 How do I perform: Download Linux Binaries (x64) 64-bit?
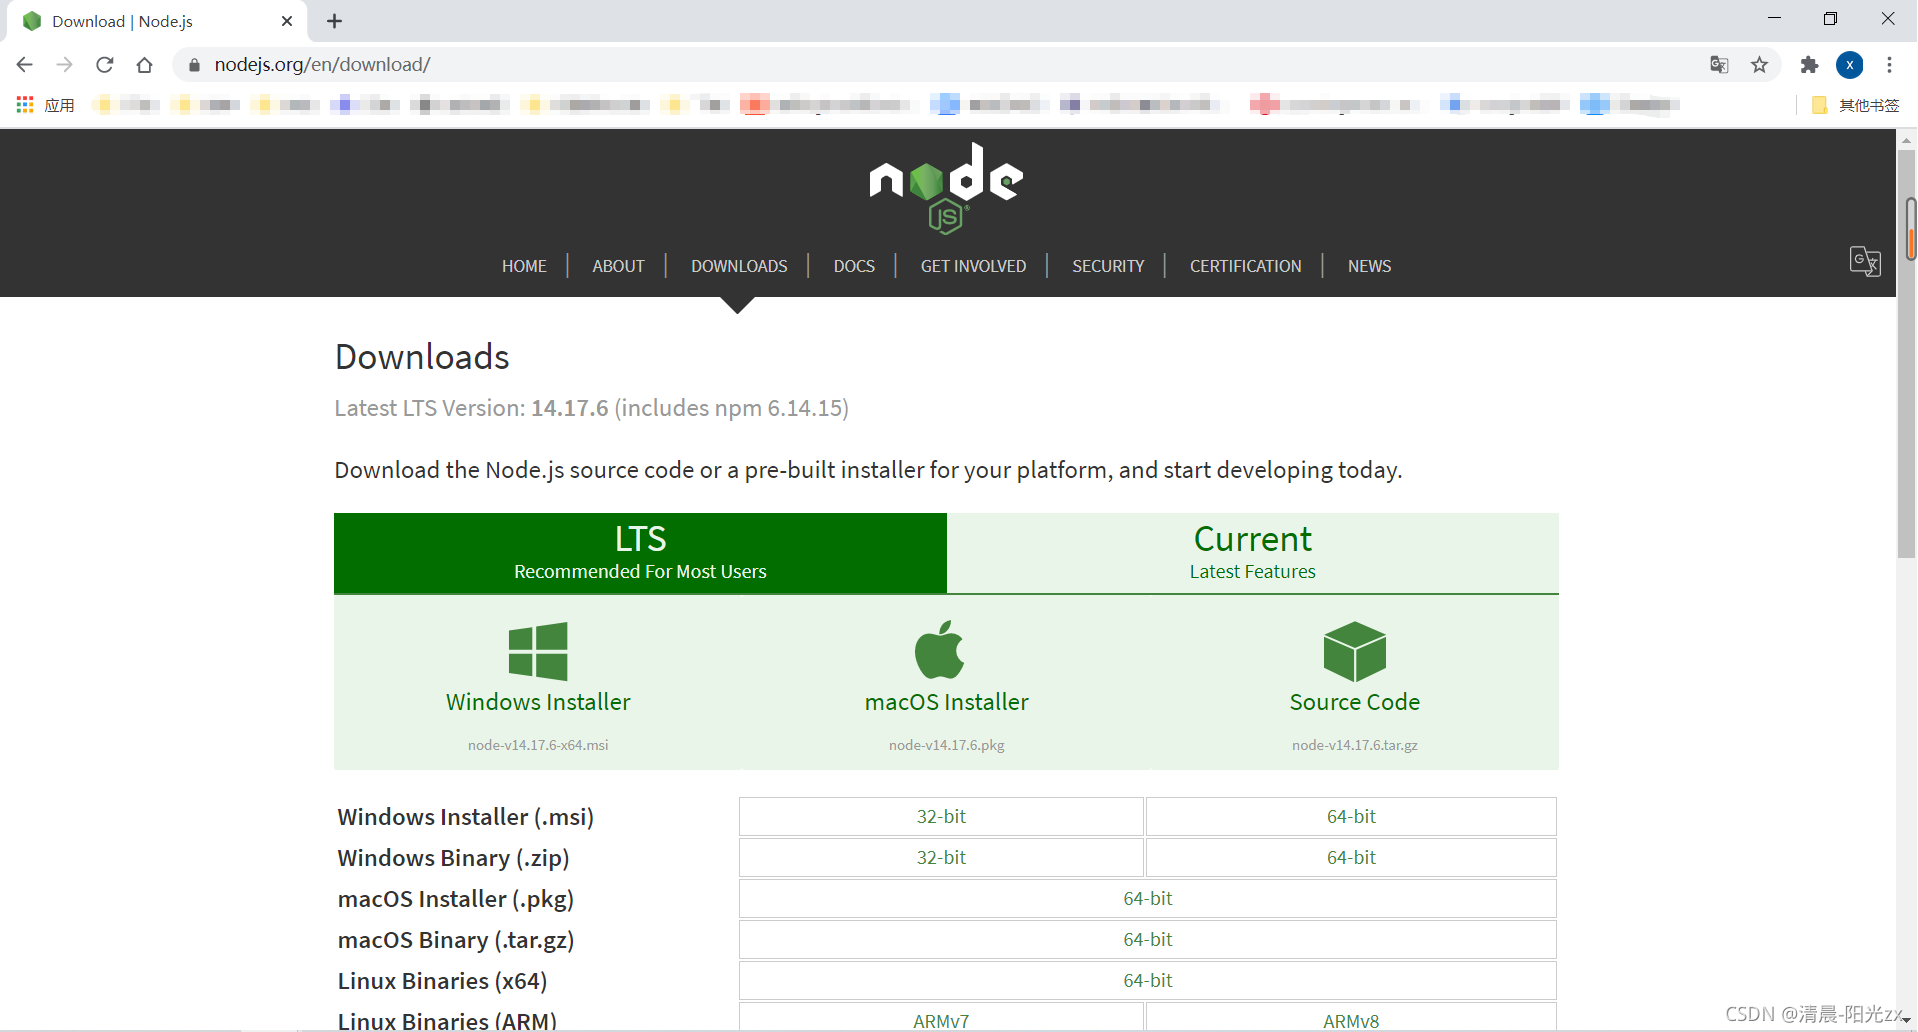pyautogui.click(x=1148, y=980)
